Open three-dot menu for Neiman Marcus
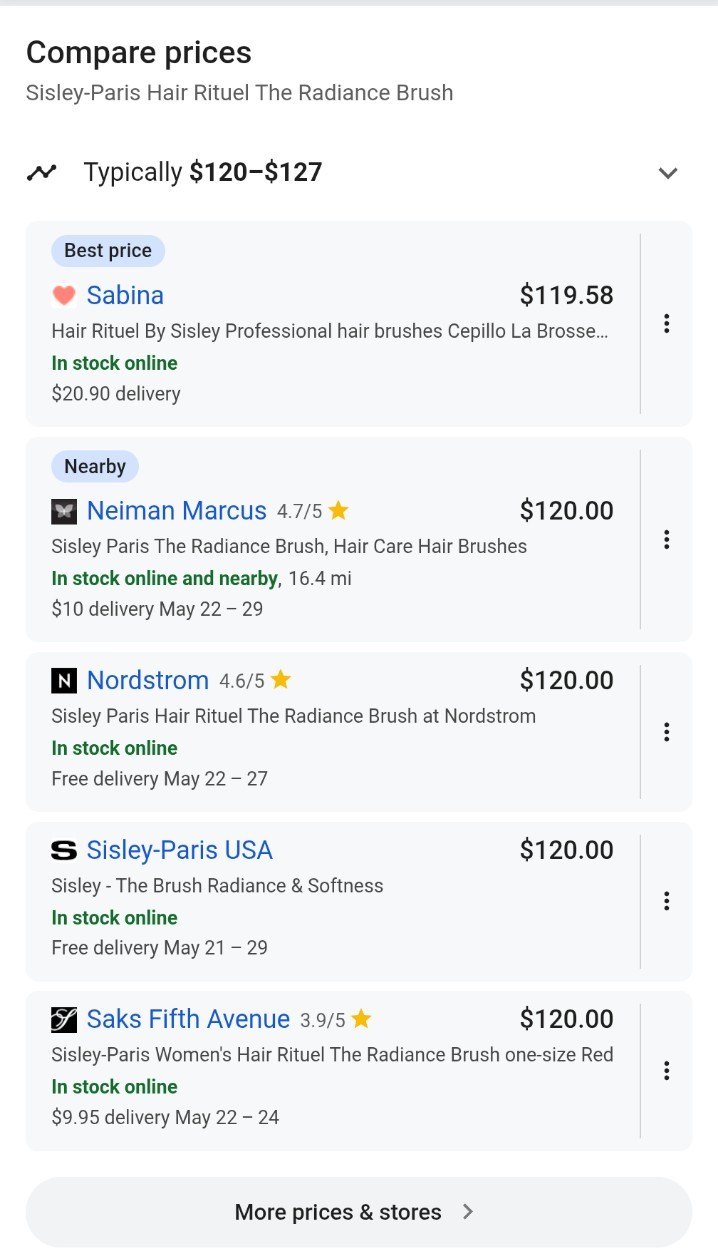 pos(666,539)
